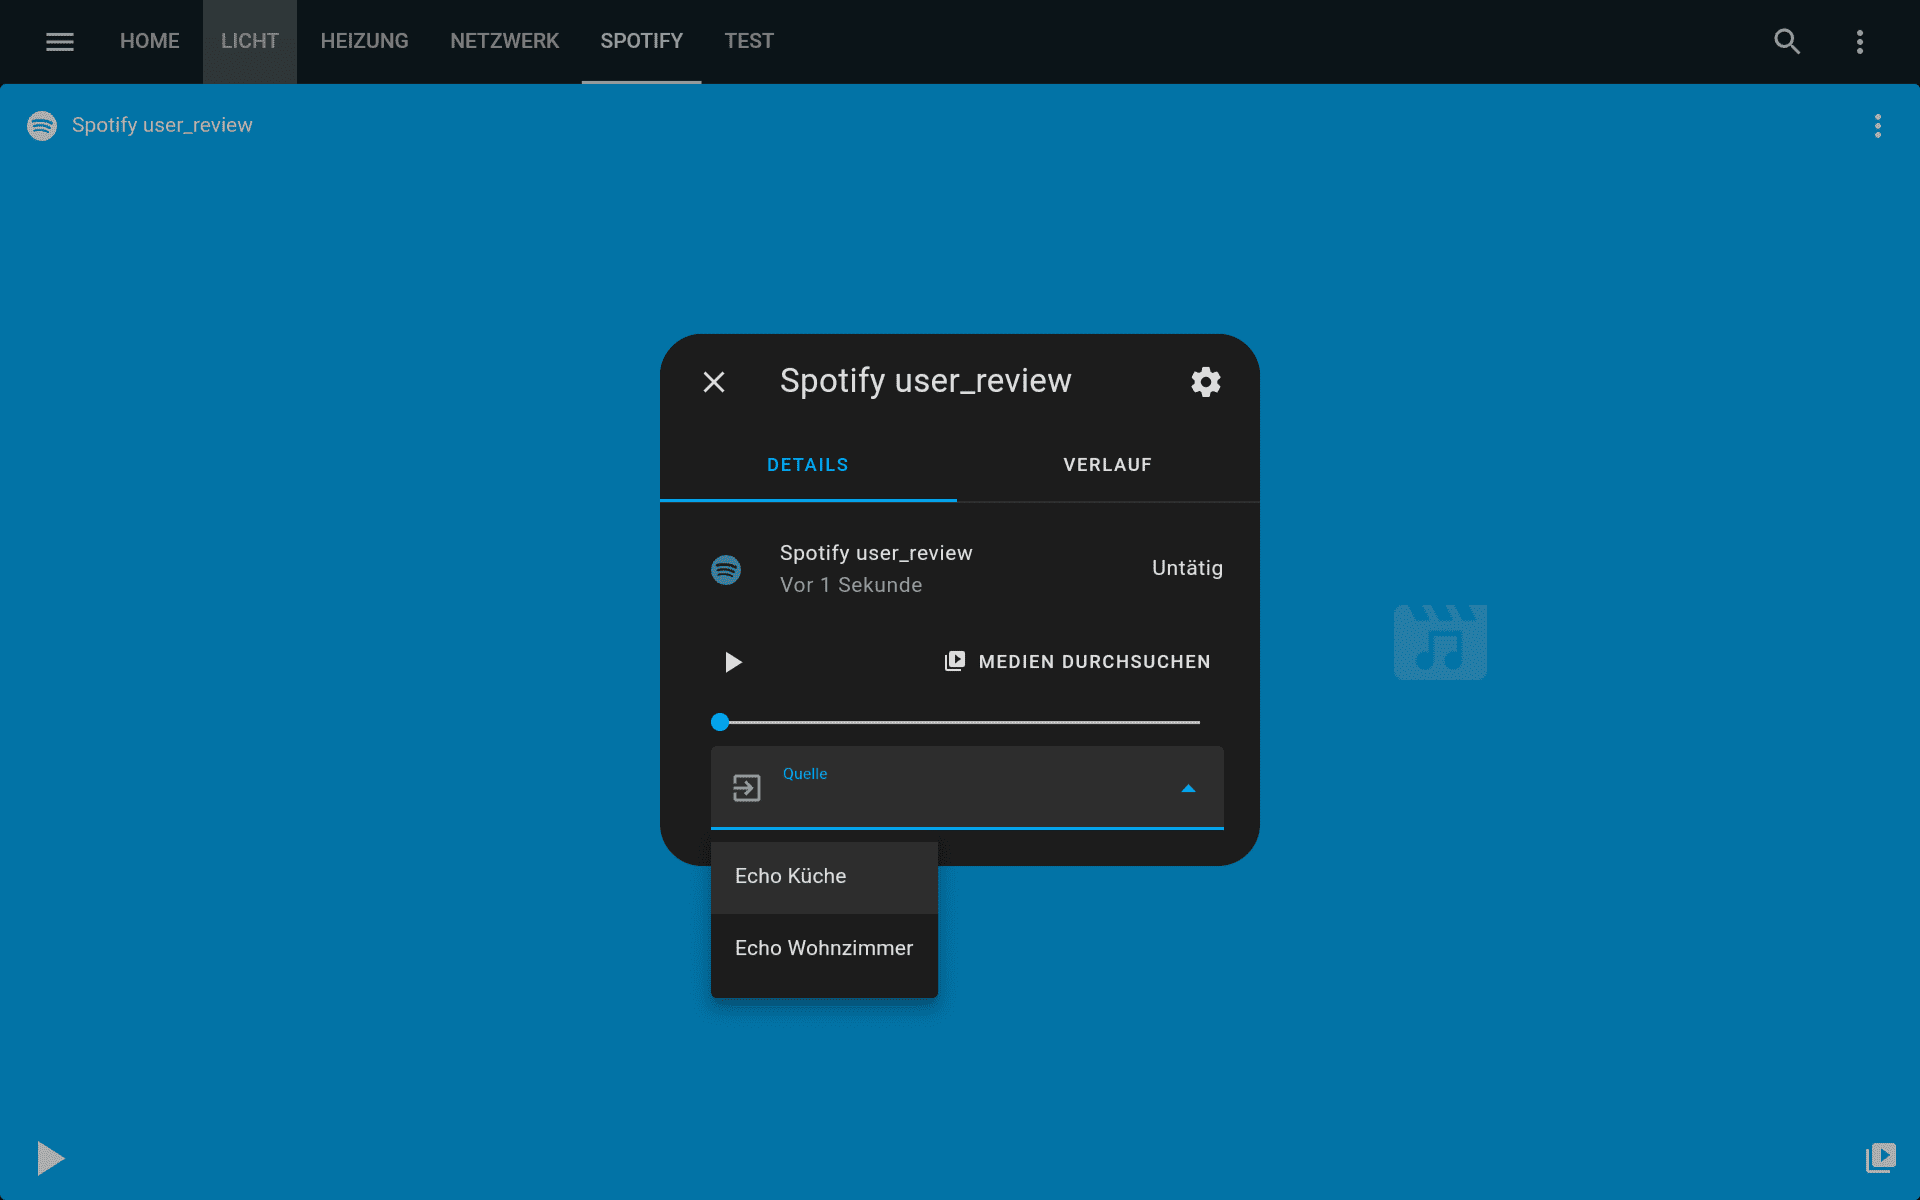Screen dimensions: 1920x1200
Task: Switch to the HEIZUNG tab
Action: click(x=364, y=41)
